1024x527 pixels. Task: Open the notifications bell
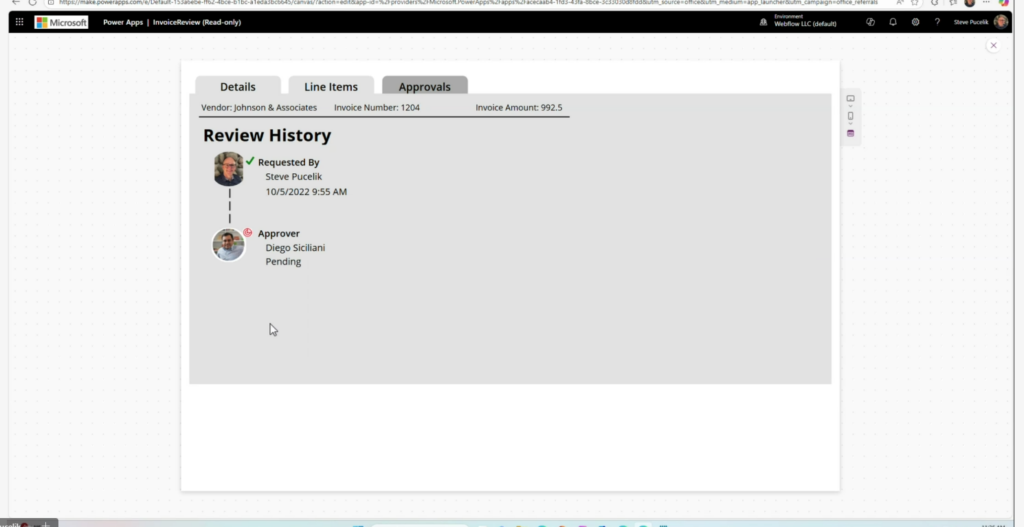pyautogui.click(x=893, y=22)
